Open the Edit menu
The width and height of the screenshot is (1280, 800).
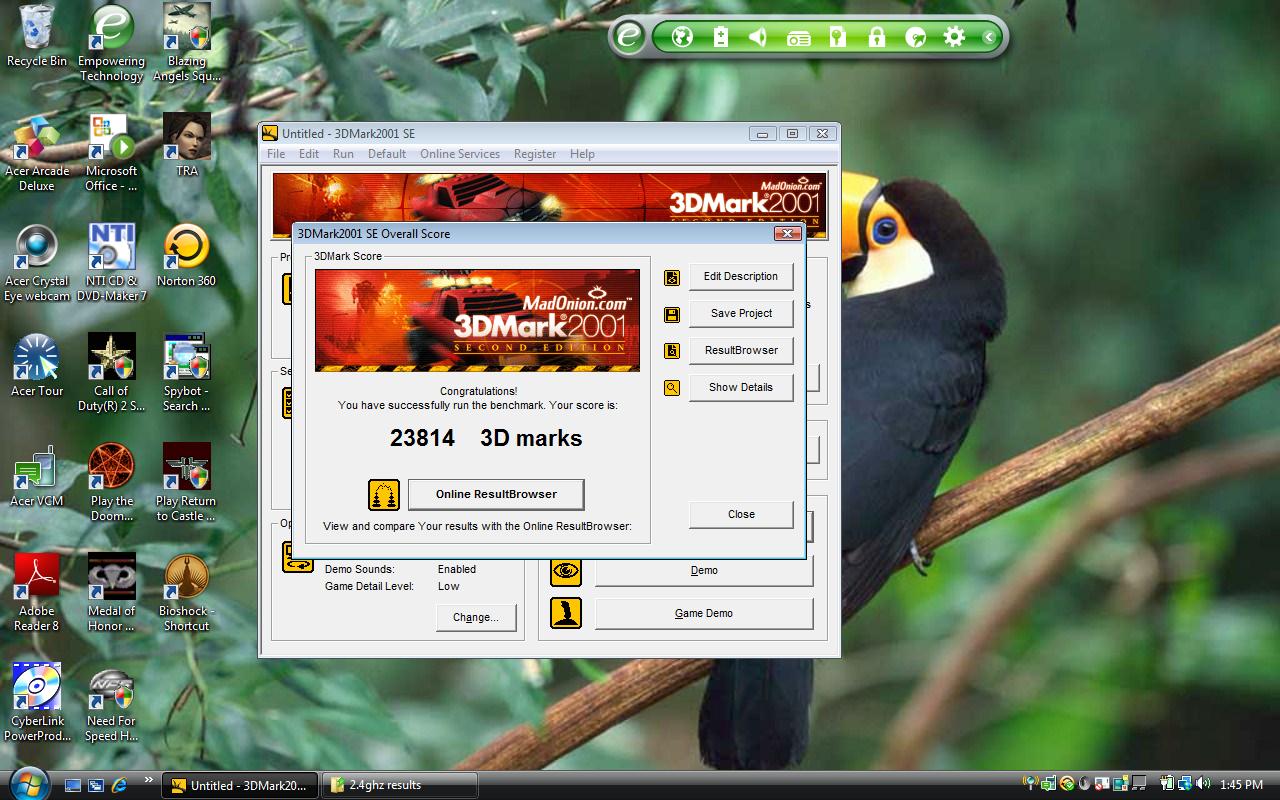309,154
